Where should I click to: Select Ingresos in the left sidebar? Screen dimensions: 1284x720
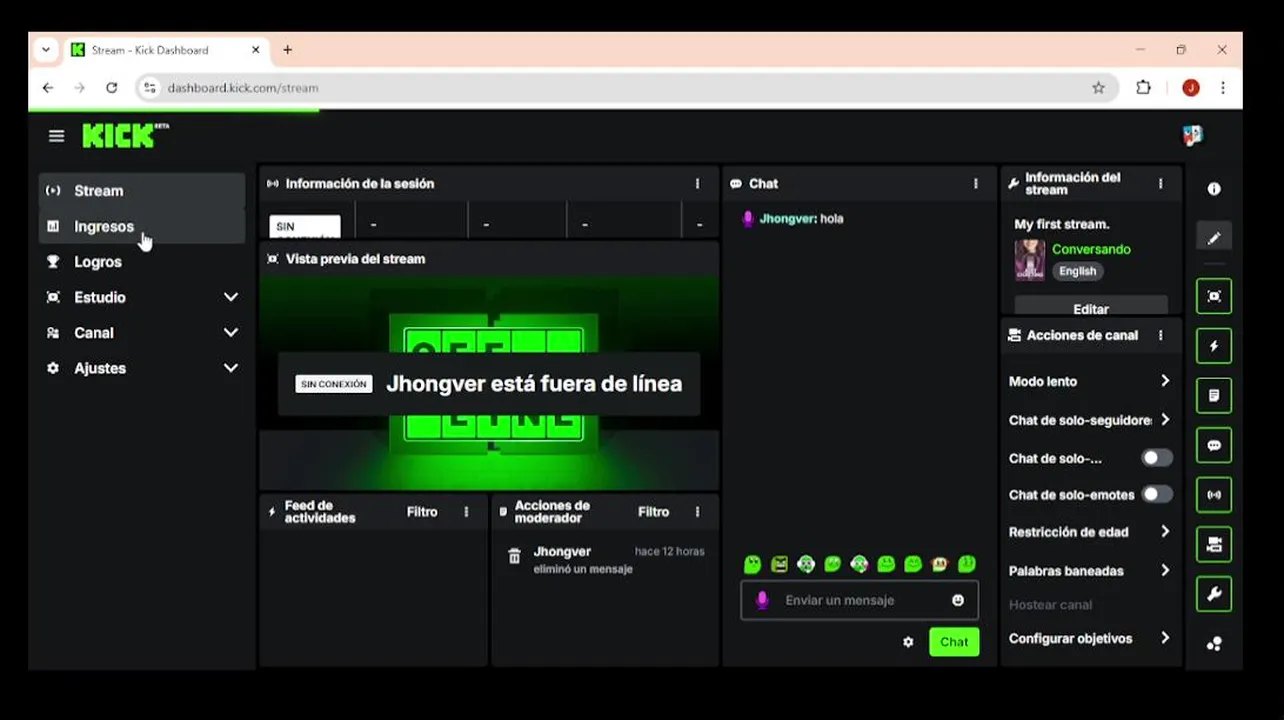(143, 227)
